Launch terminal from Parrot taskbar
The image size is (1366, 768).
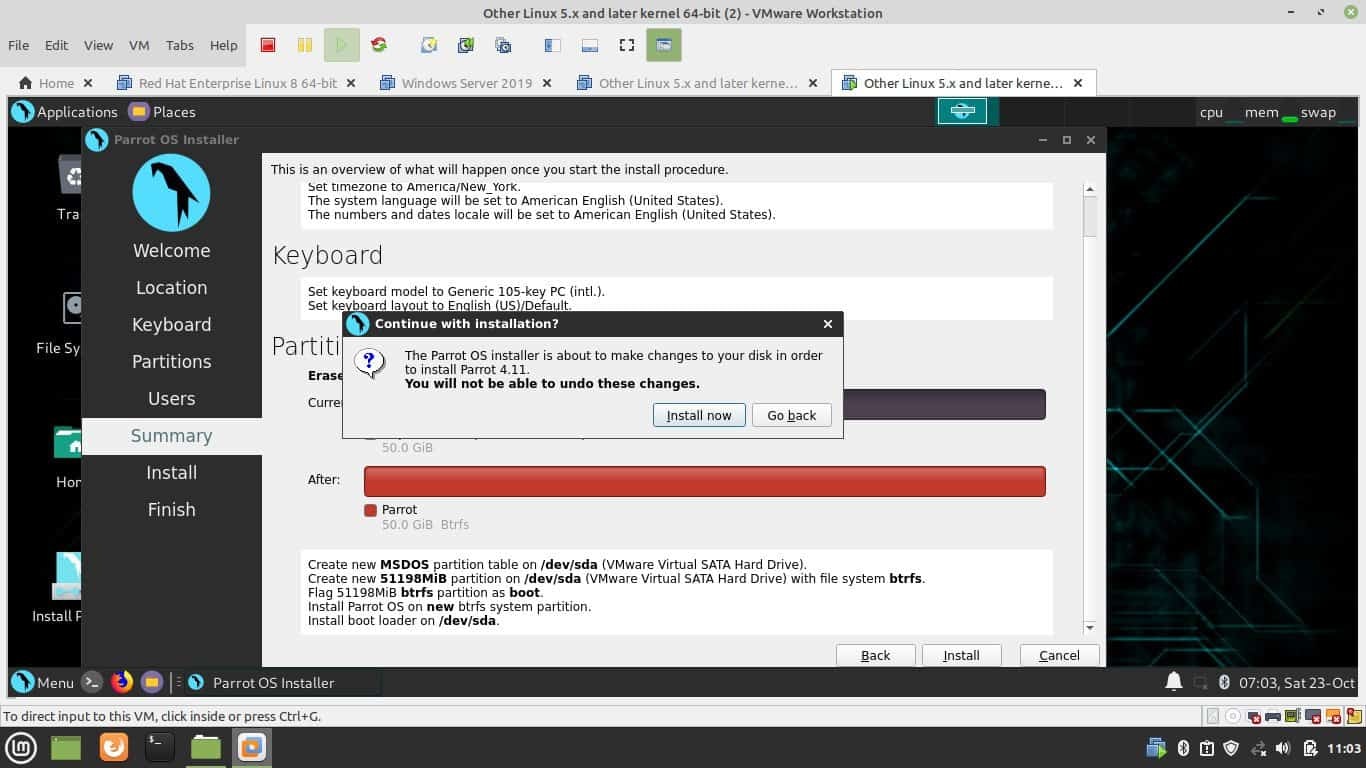[92, 682]
